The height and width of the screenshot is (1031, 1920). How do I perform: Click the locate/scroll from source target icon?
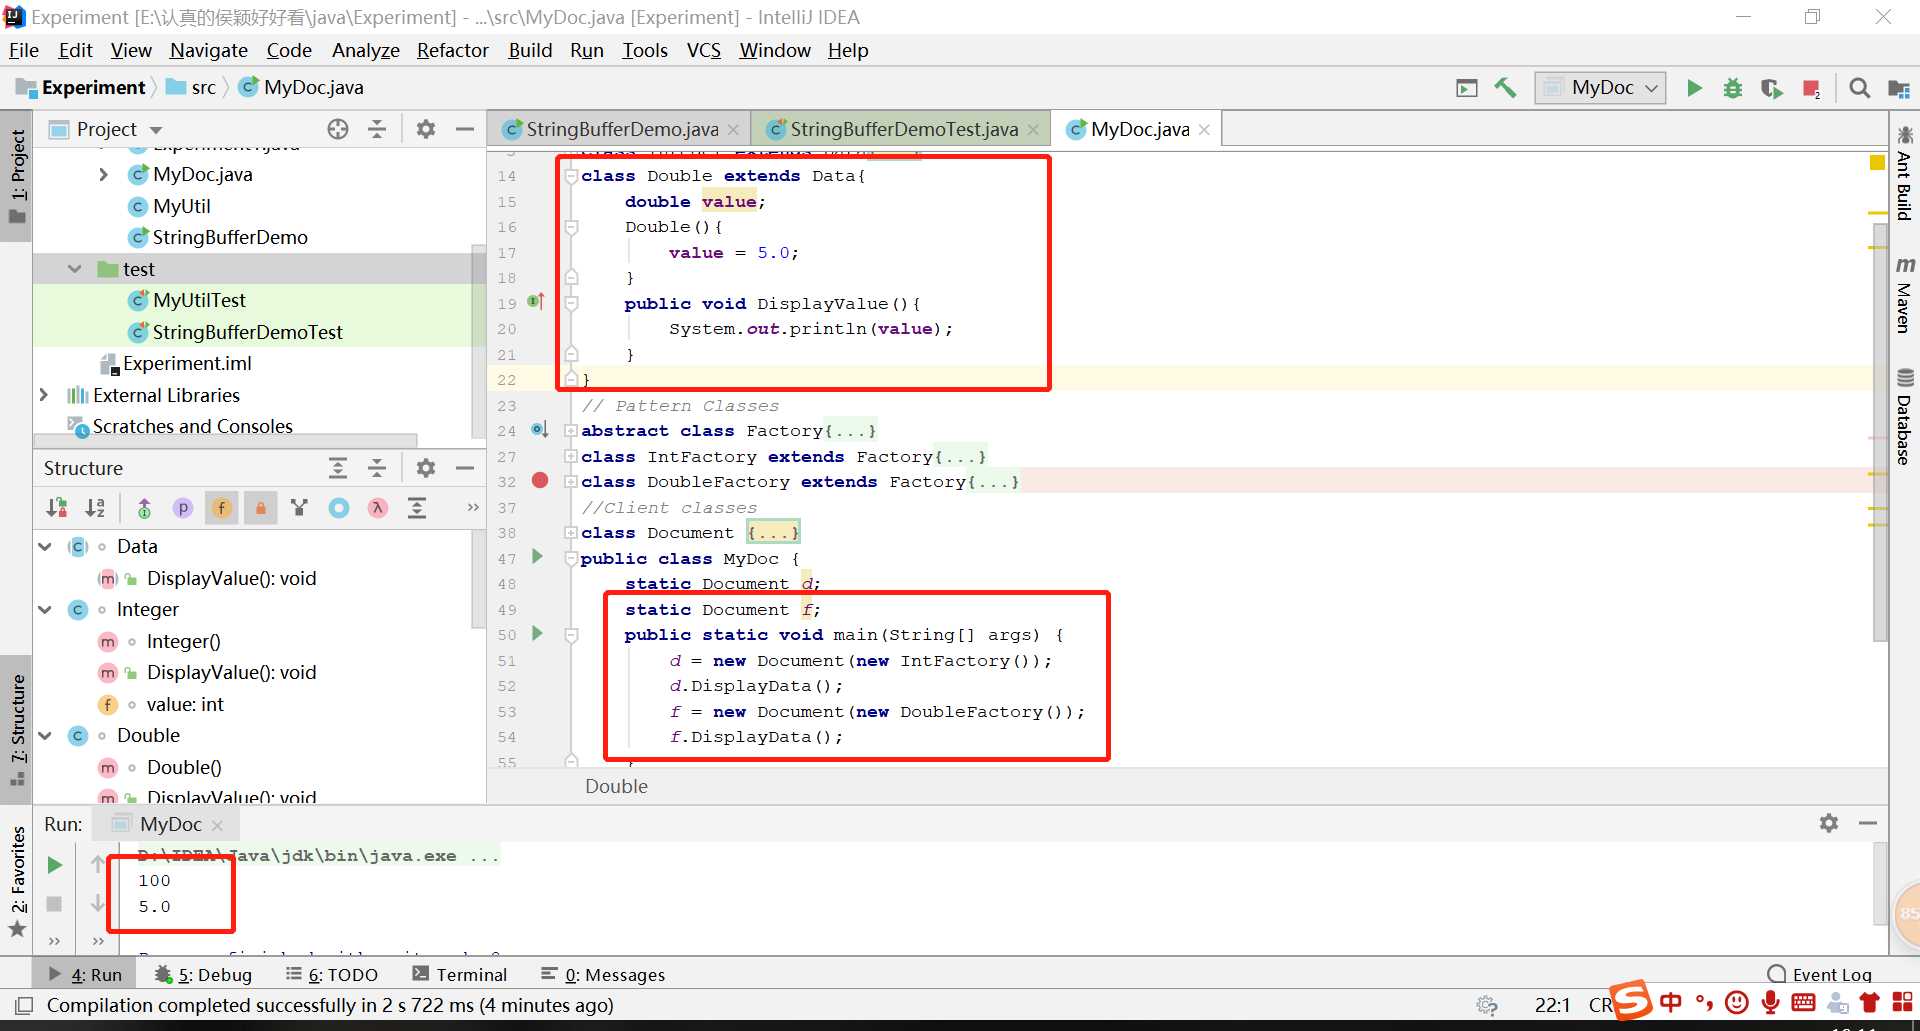(338, 129)
